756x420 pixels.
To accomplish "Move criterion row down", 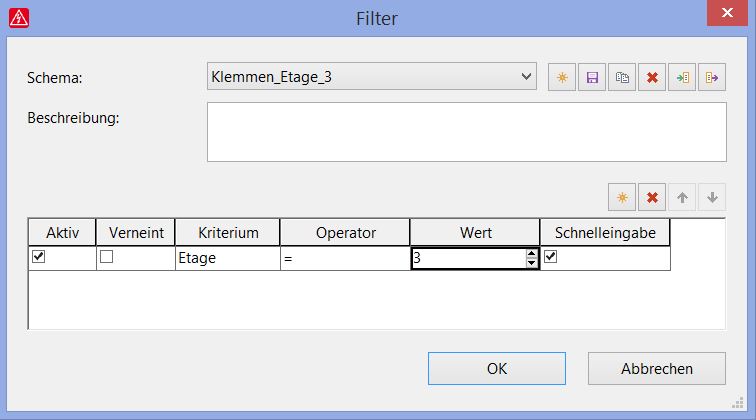I will tap(712, 197).
